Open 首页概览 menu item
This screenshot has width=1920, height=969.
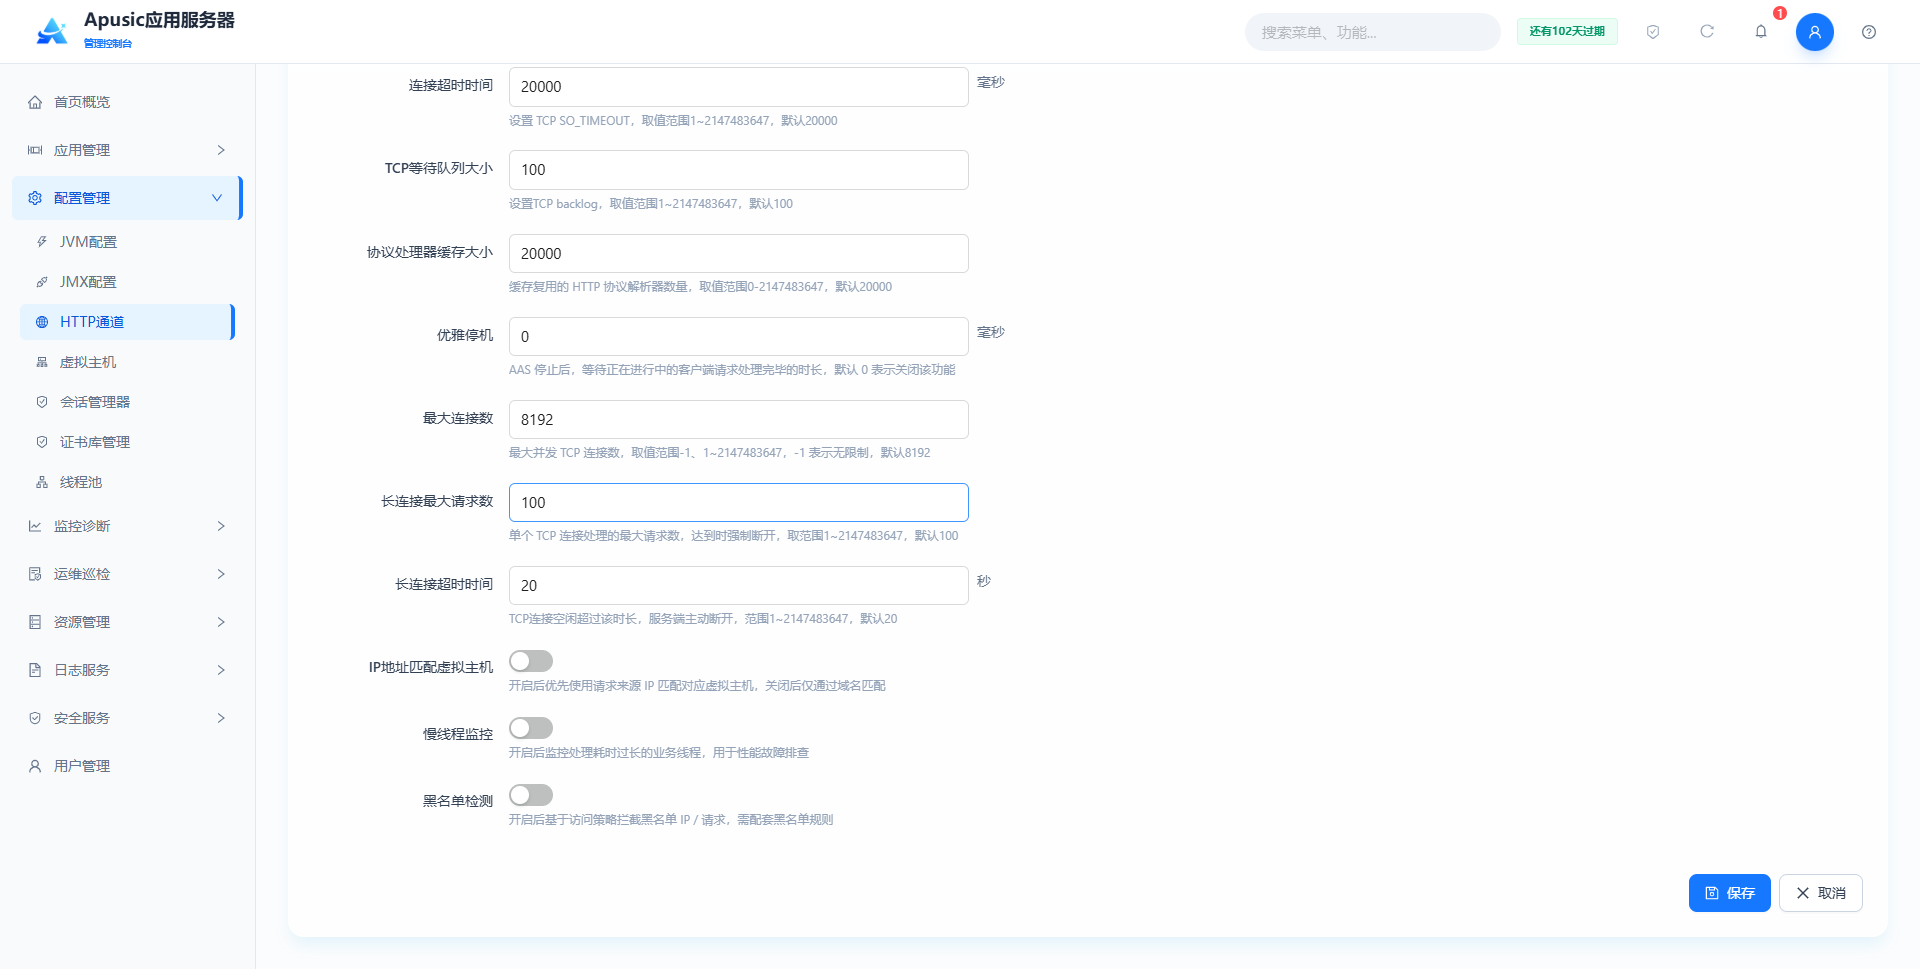[127, 102]
